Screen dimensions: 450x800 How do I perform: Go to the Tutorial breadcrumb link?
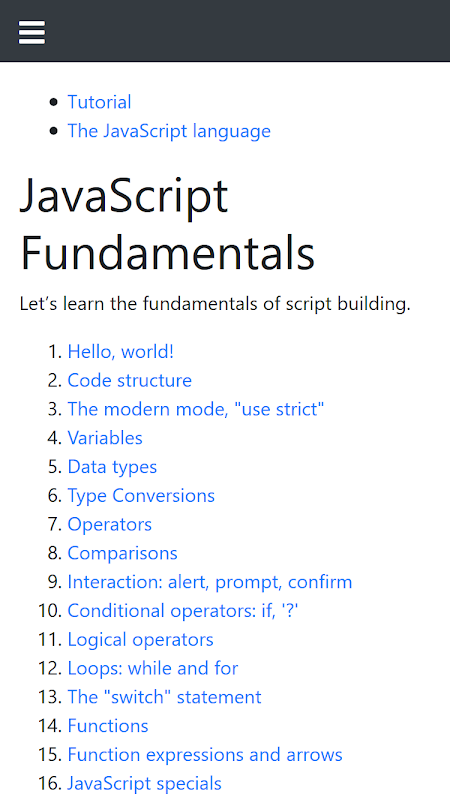[x=99, y=102]
